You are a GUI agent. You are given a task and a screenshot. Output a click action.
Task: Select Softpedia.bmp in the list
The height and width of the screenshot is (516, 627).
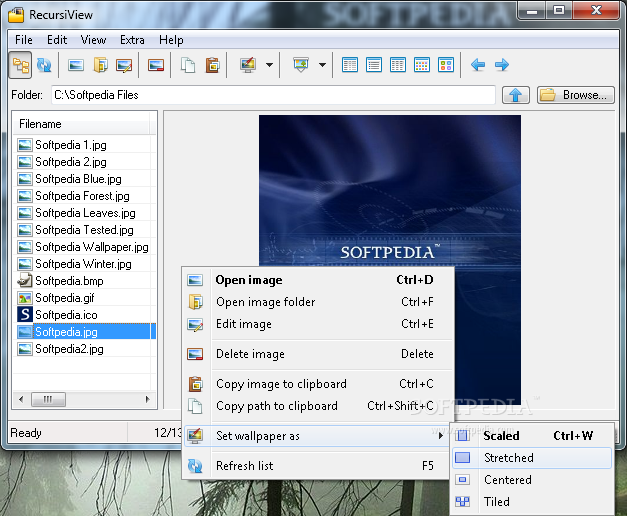(x=84, y=281)
